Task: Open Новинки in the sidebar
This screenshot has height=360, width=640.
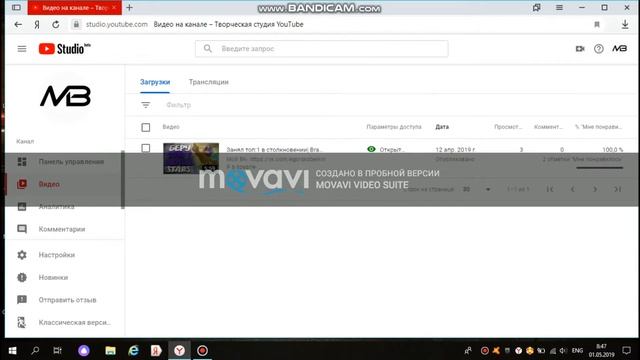Action: [x=63, y=277]
